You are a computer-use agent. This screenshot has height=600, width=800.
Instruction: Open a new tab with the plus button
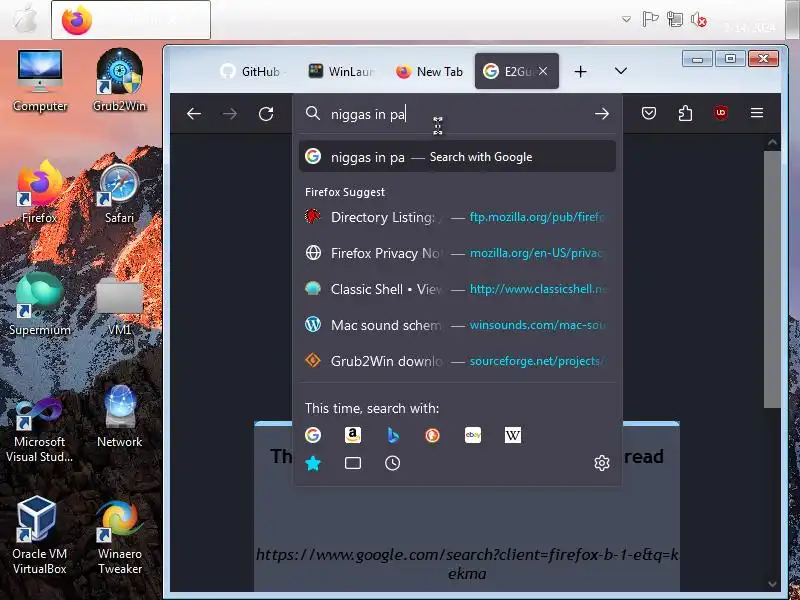(580, 71)
